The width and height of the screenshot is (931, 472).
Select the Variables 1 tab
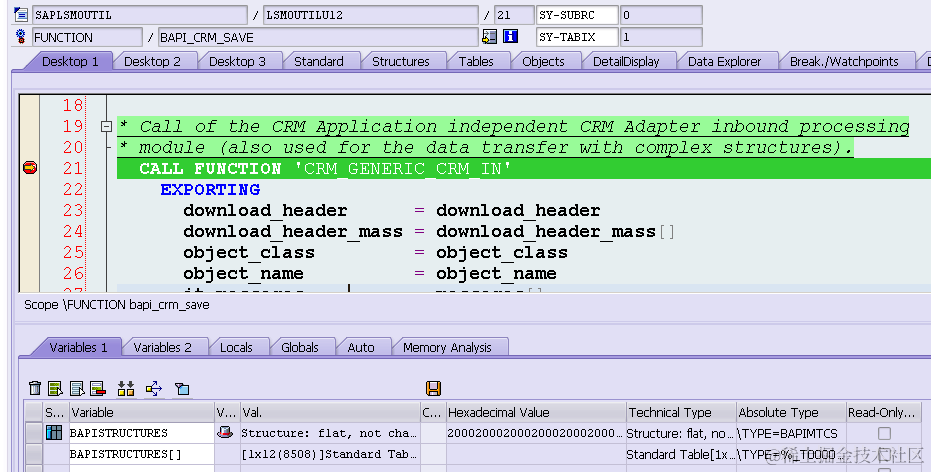(x=78, y=347)
